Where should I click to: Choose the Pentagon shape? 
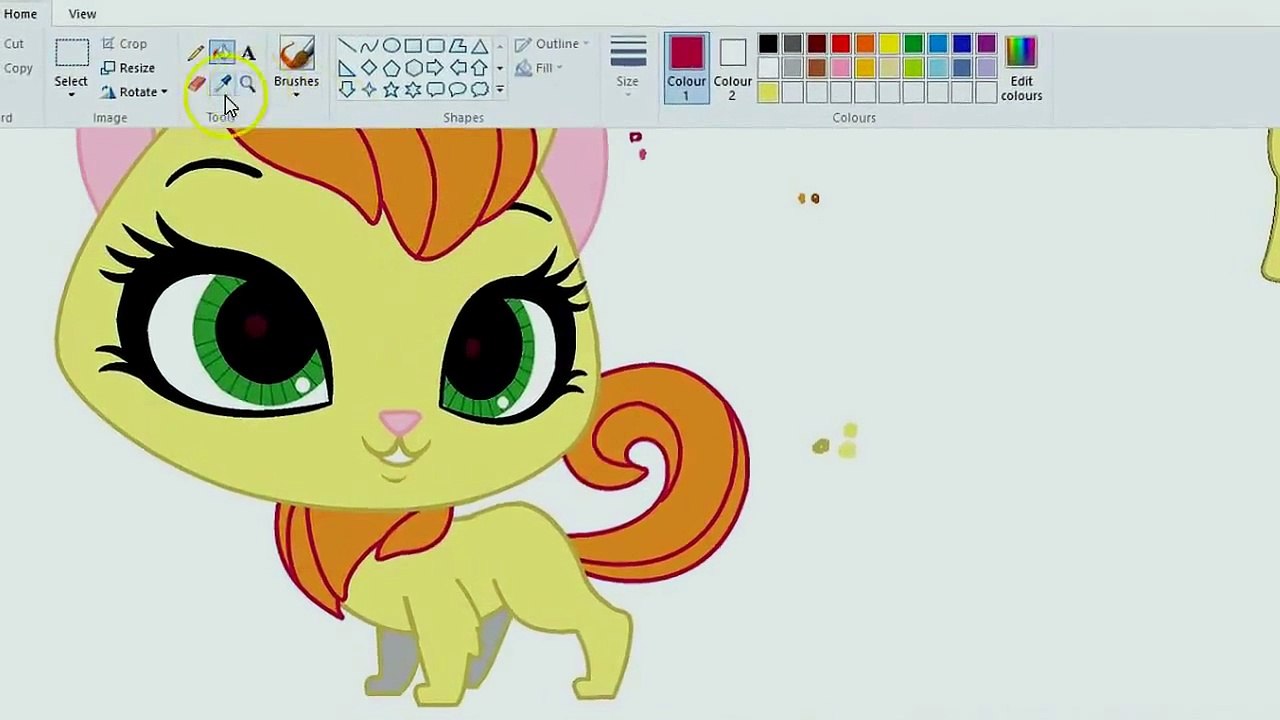pos(391,68)
